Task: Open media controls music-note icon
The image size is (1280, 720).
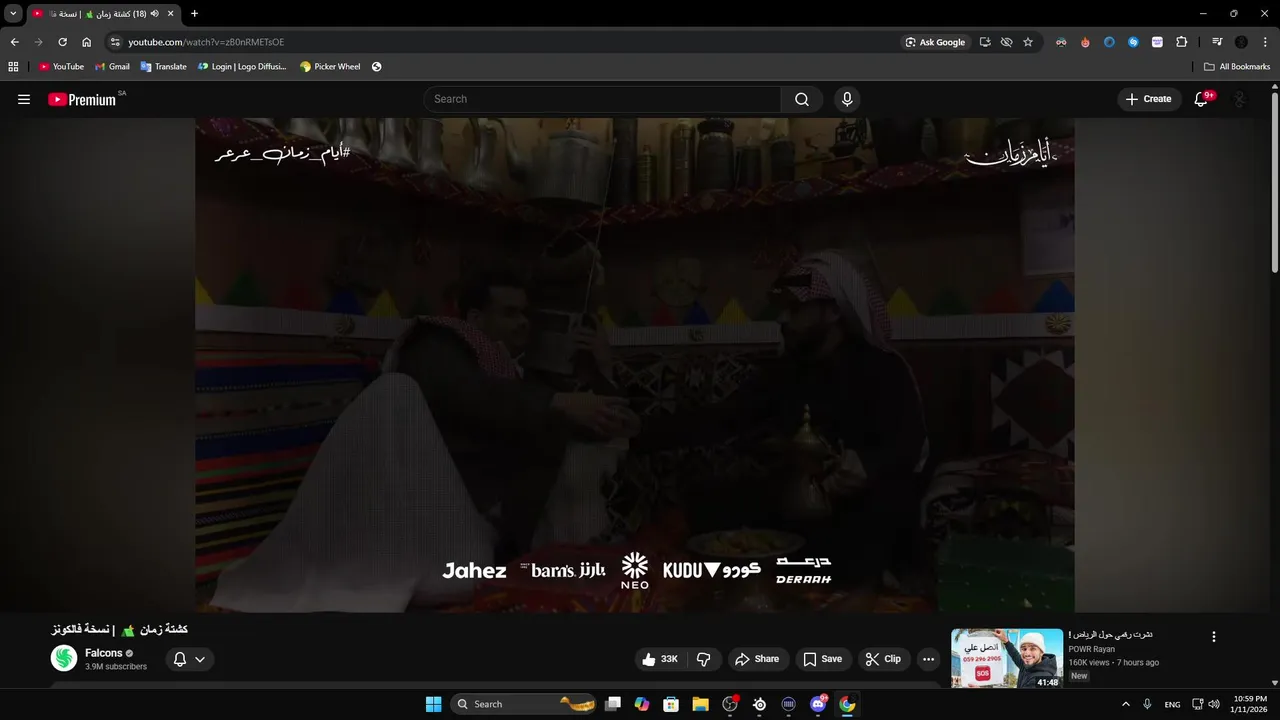Action: point(1217,42)
